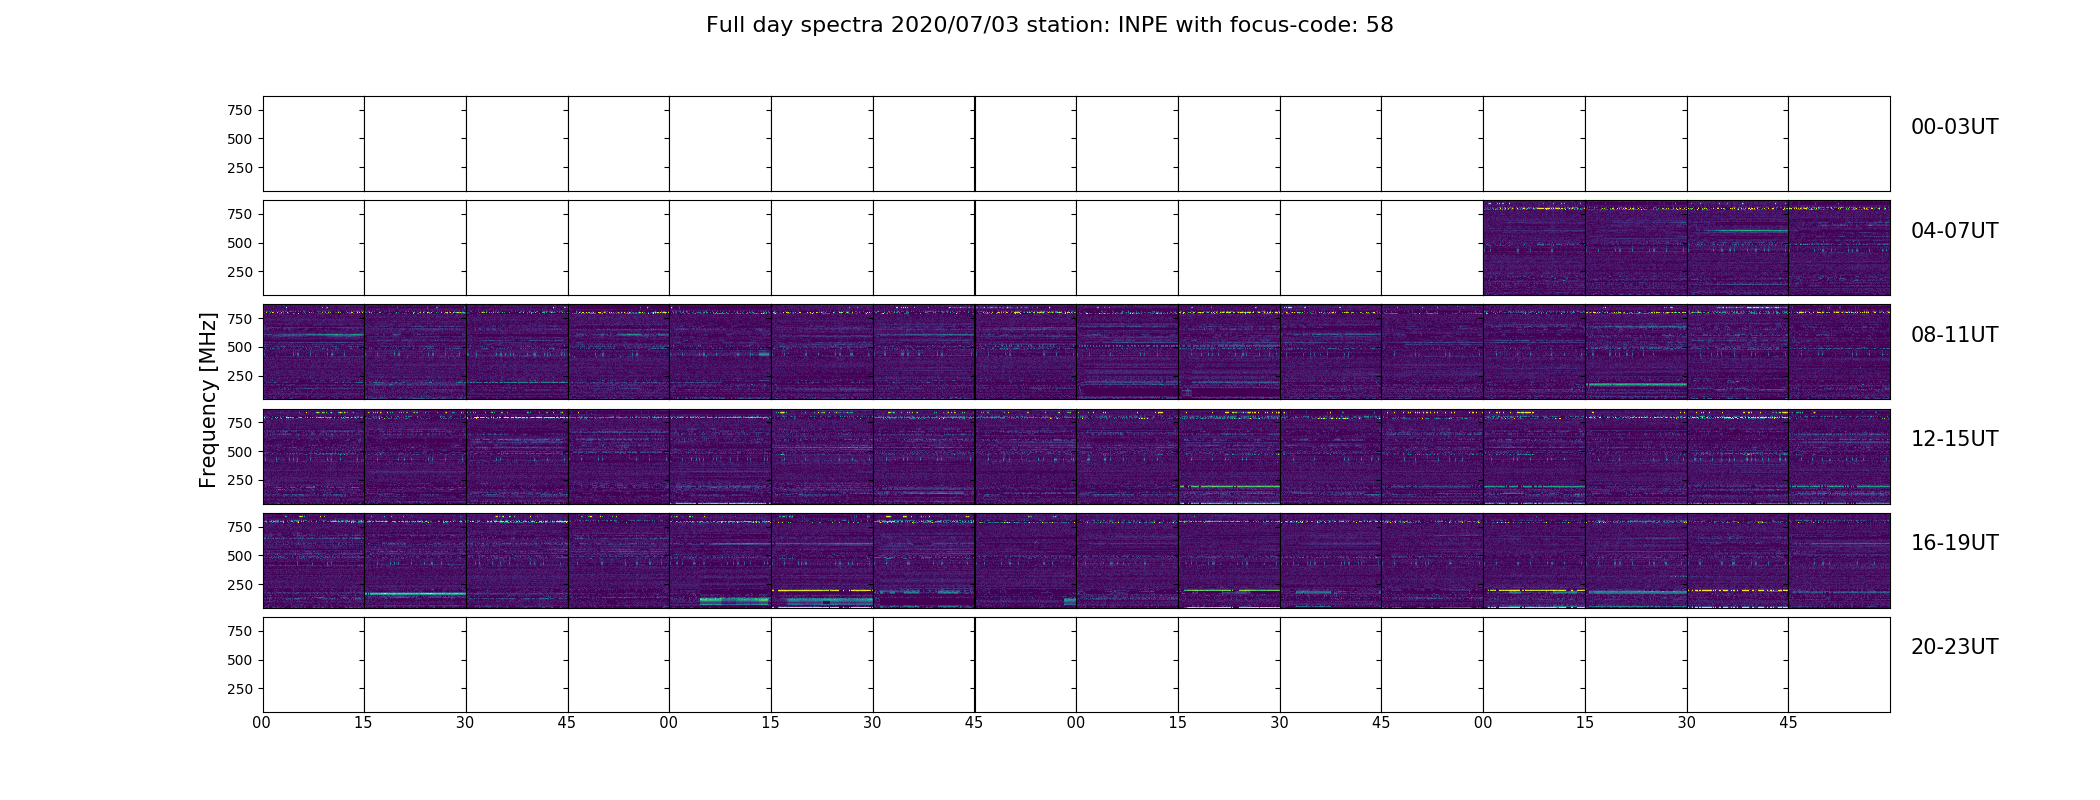Click the 'Frequency [MHz]' axis label
This screenshot has height=800, width=2100.
coord(208,400)
